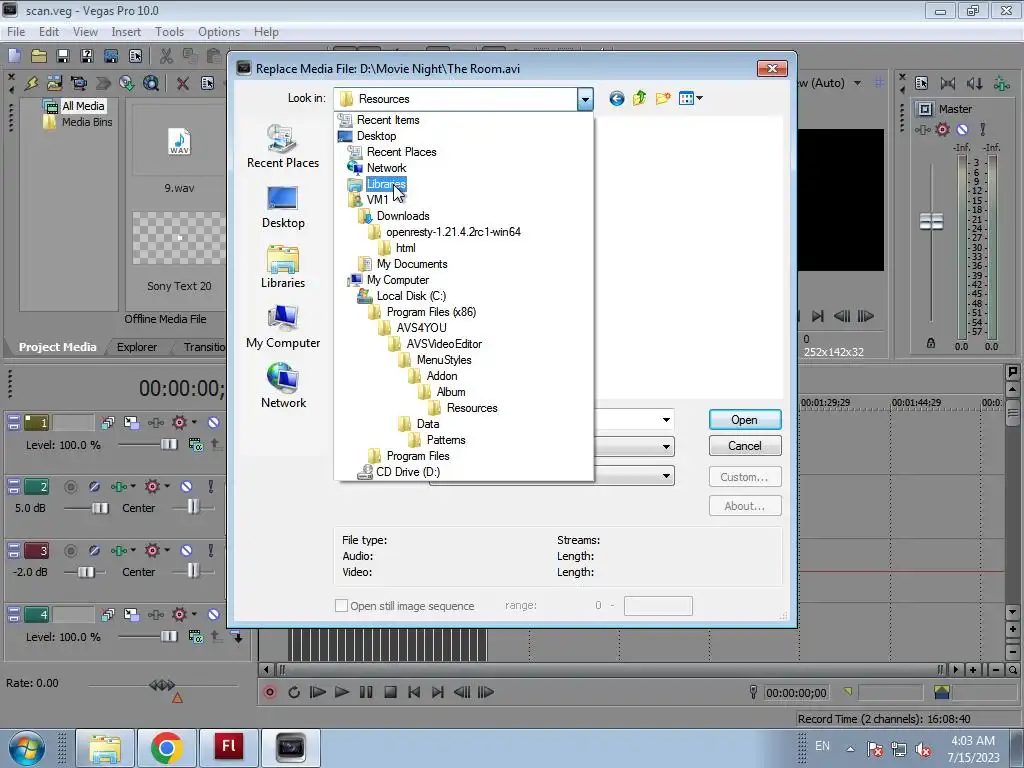
Task: Open Flash from the taskbar
Action: [x=229, y=748]
